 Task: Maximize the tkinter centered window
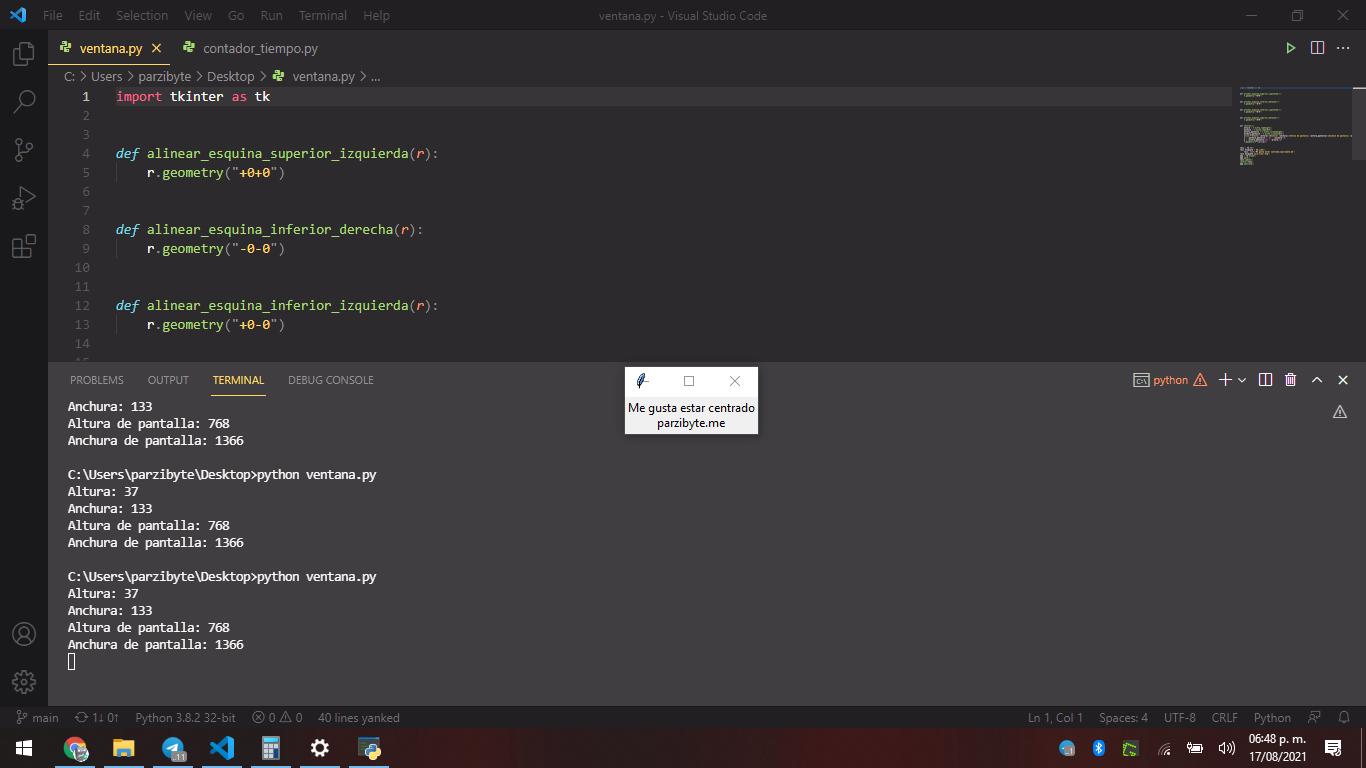[689, 381]
